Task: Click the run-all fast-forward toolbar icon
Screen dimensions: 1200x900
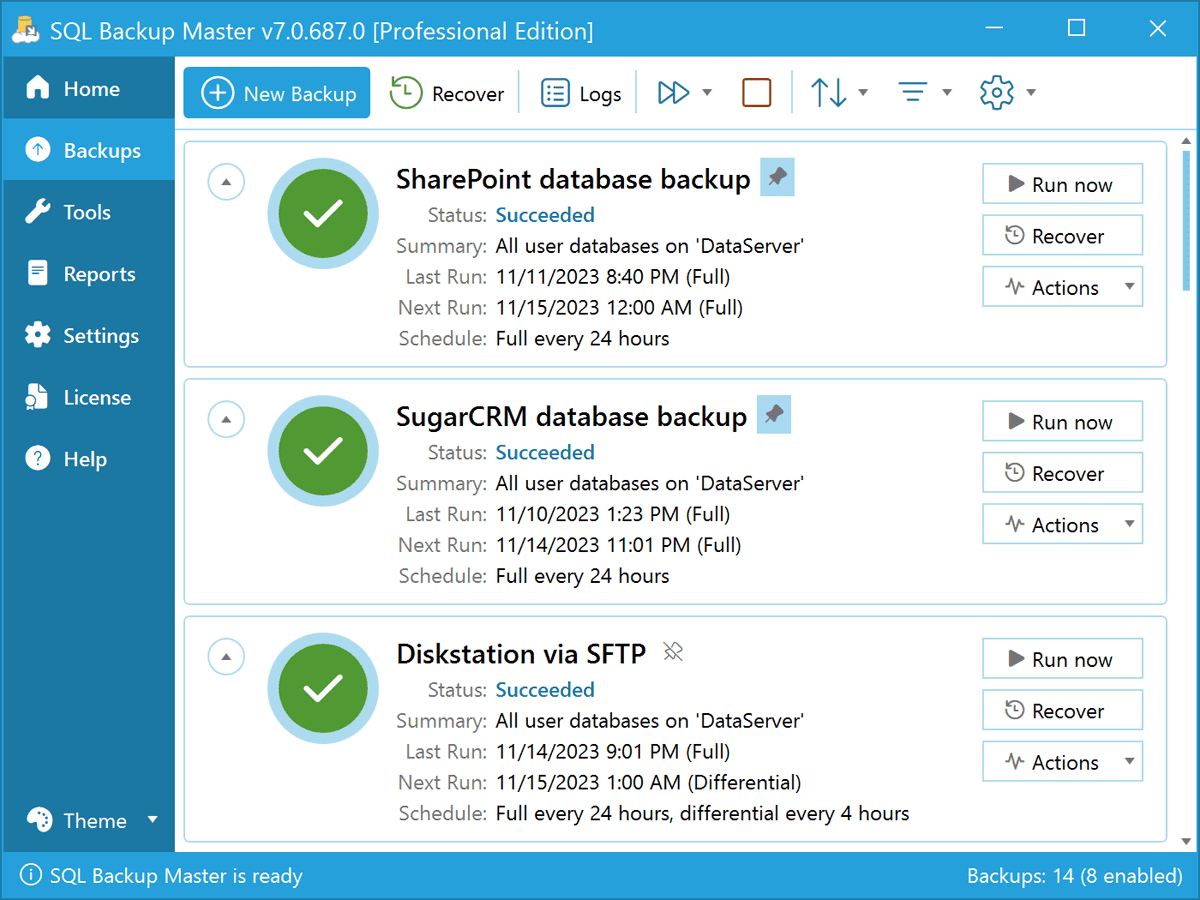Action: pos(674,93)
